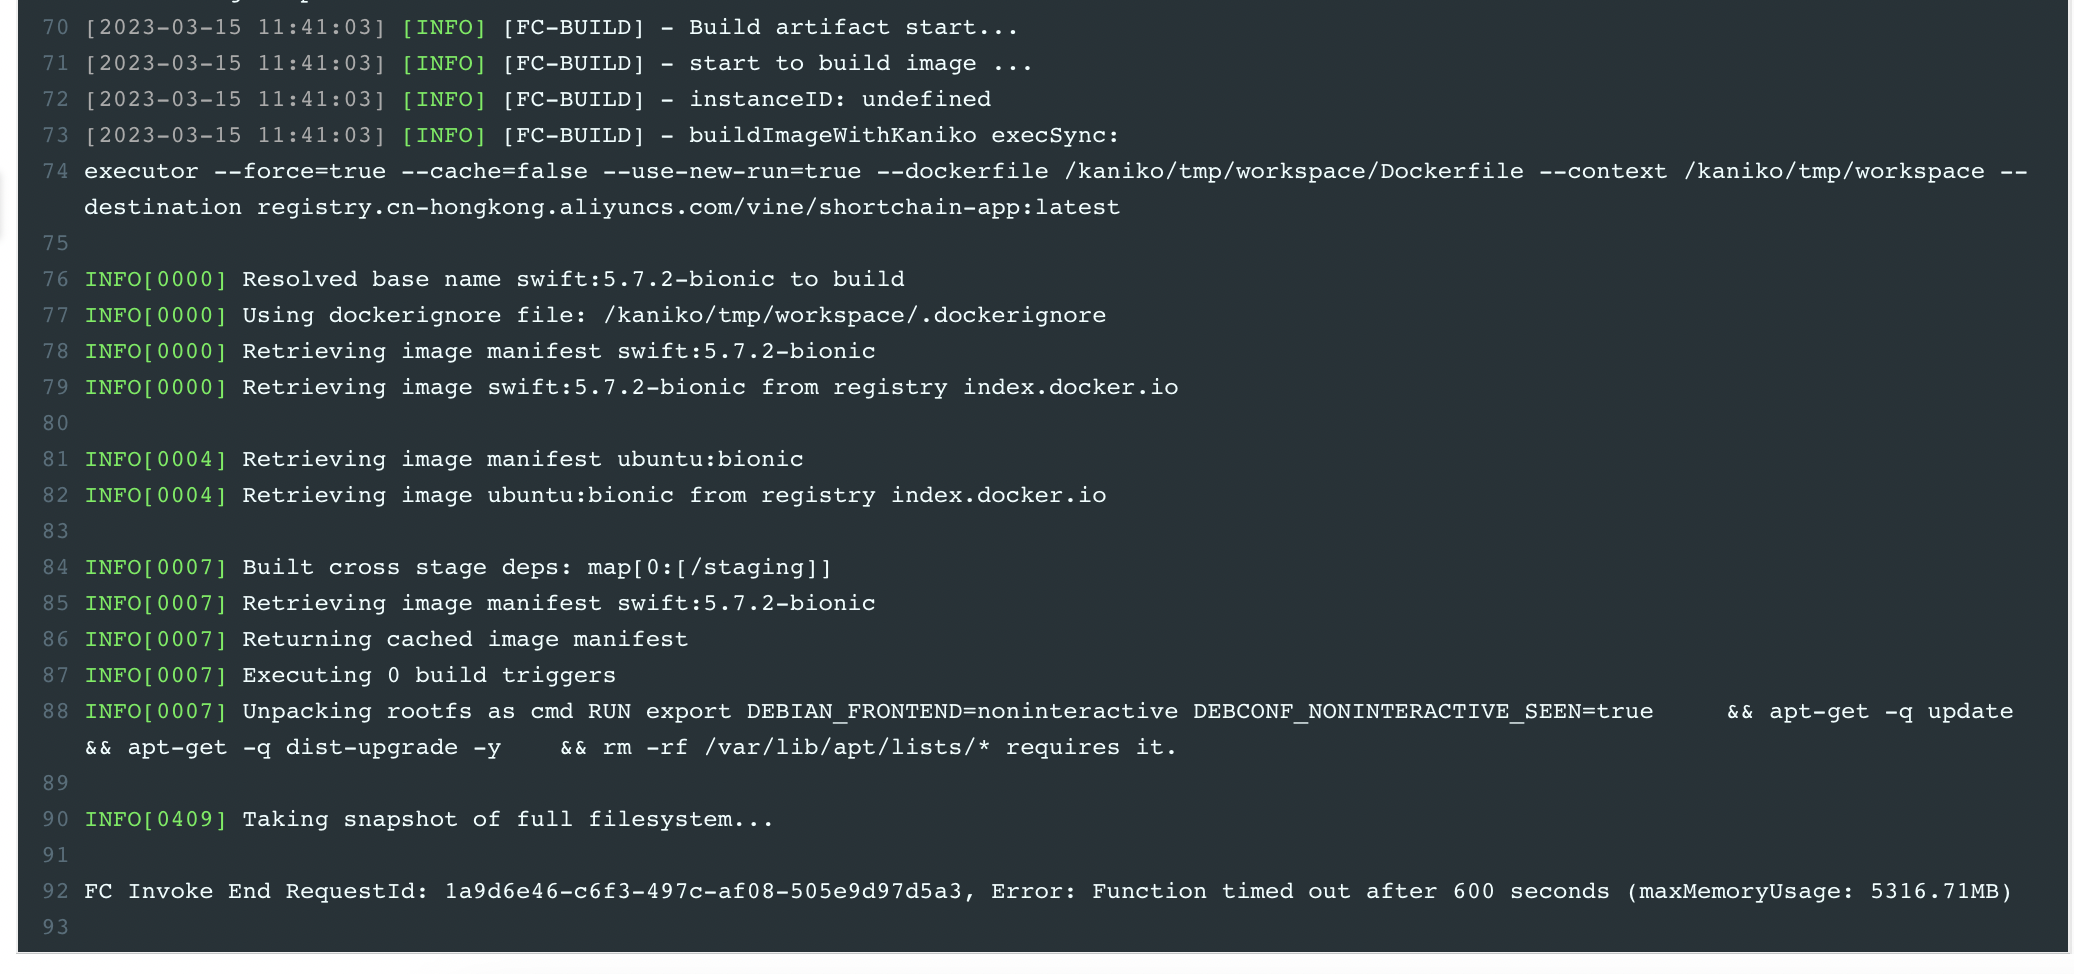Click the registry.cn-hongkong.aliyuncs.com destination URL
This screenshot has height=974, width=2074.
(688, 207)
